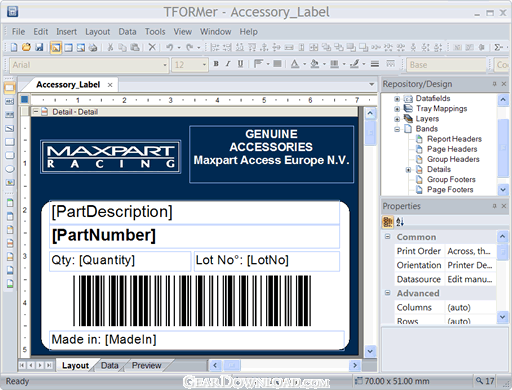Open the Layout menu
Viewport: 512px width, 390px height.
coord(97,32)
